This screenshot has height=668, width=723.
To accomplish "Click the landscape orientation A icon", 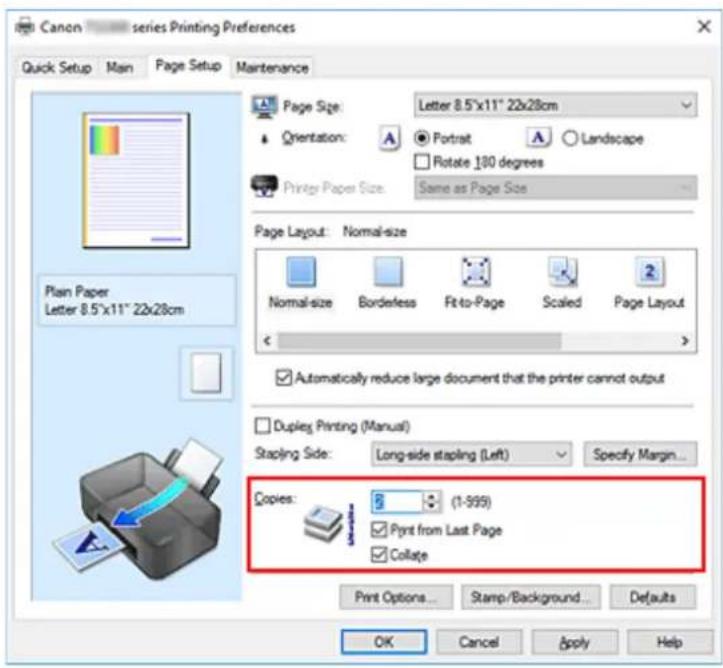I will click(538, 137).
